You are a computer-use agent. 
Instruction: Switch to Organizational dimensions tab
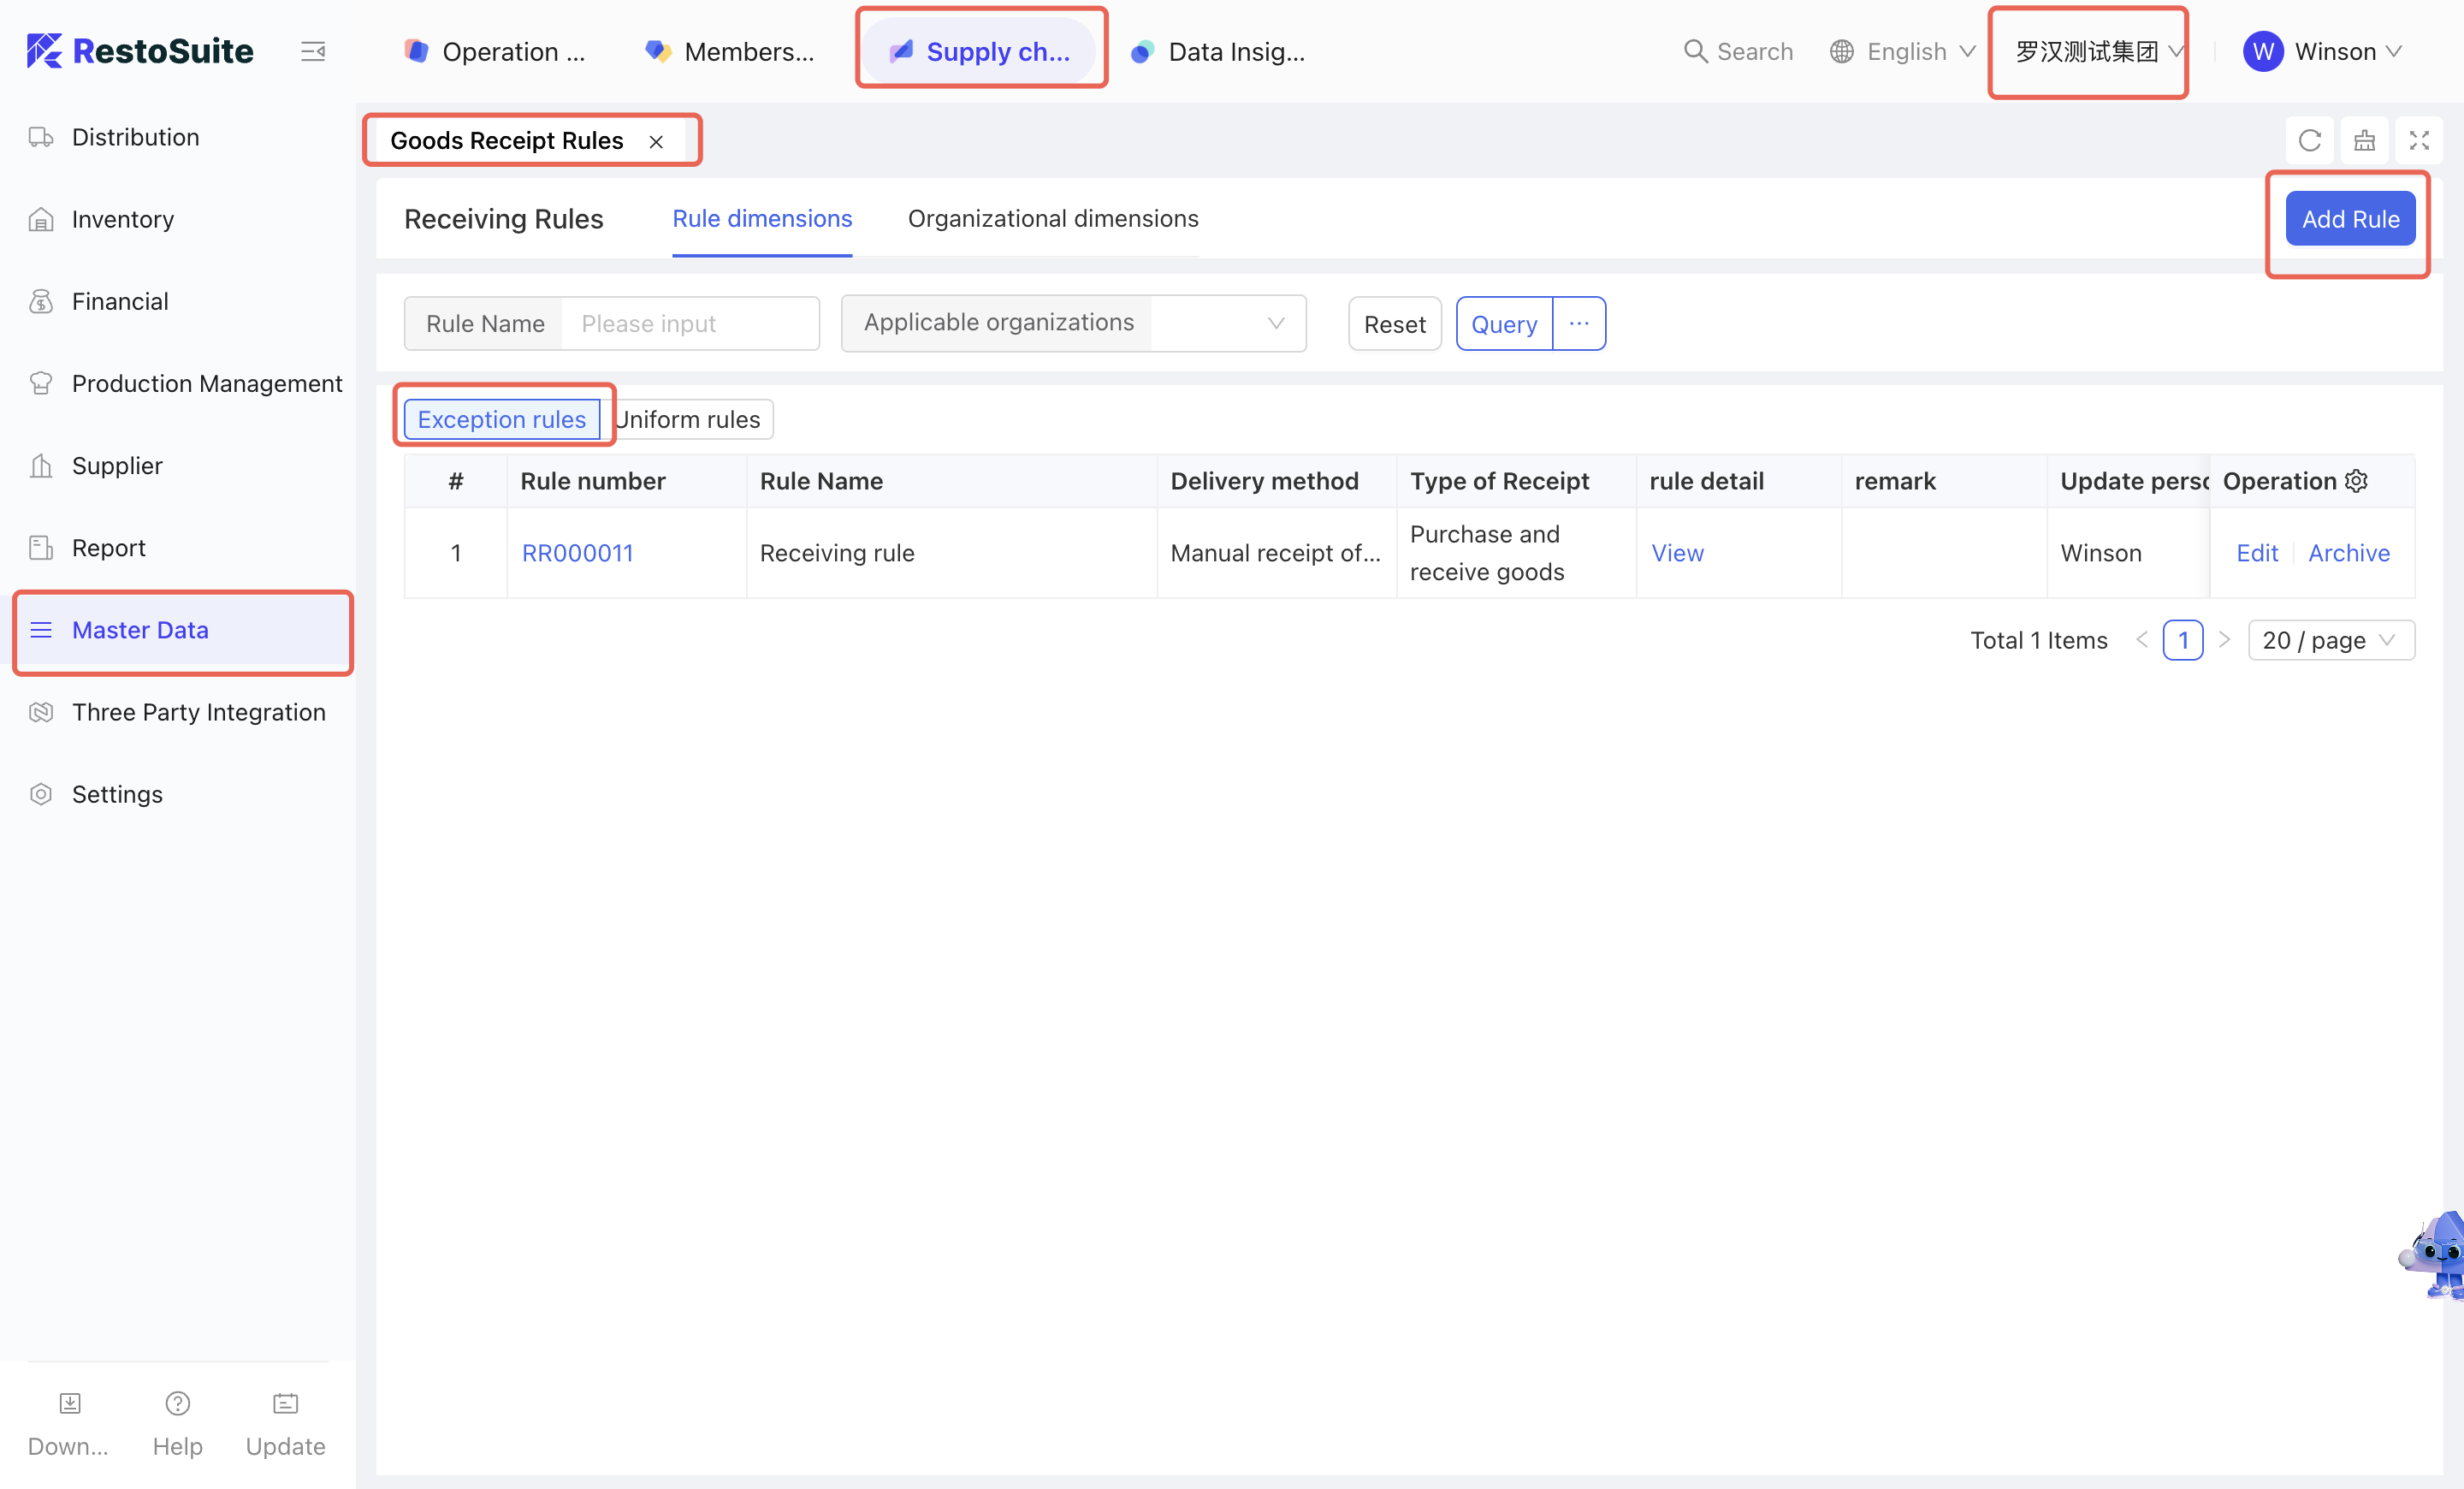click(1052, 218)
